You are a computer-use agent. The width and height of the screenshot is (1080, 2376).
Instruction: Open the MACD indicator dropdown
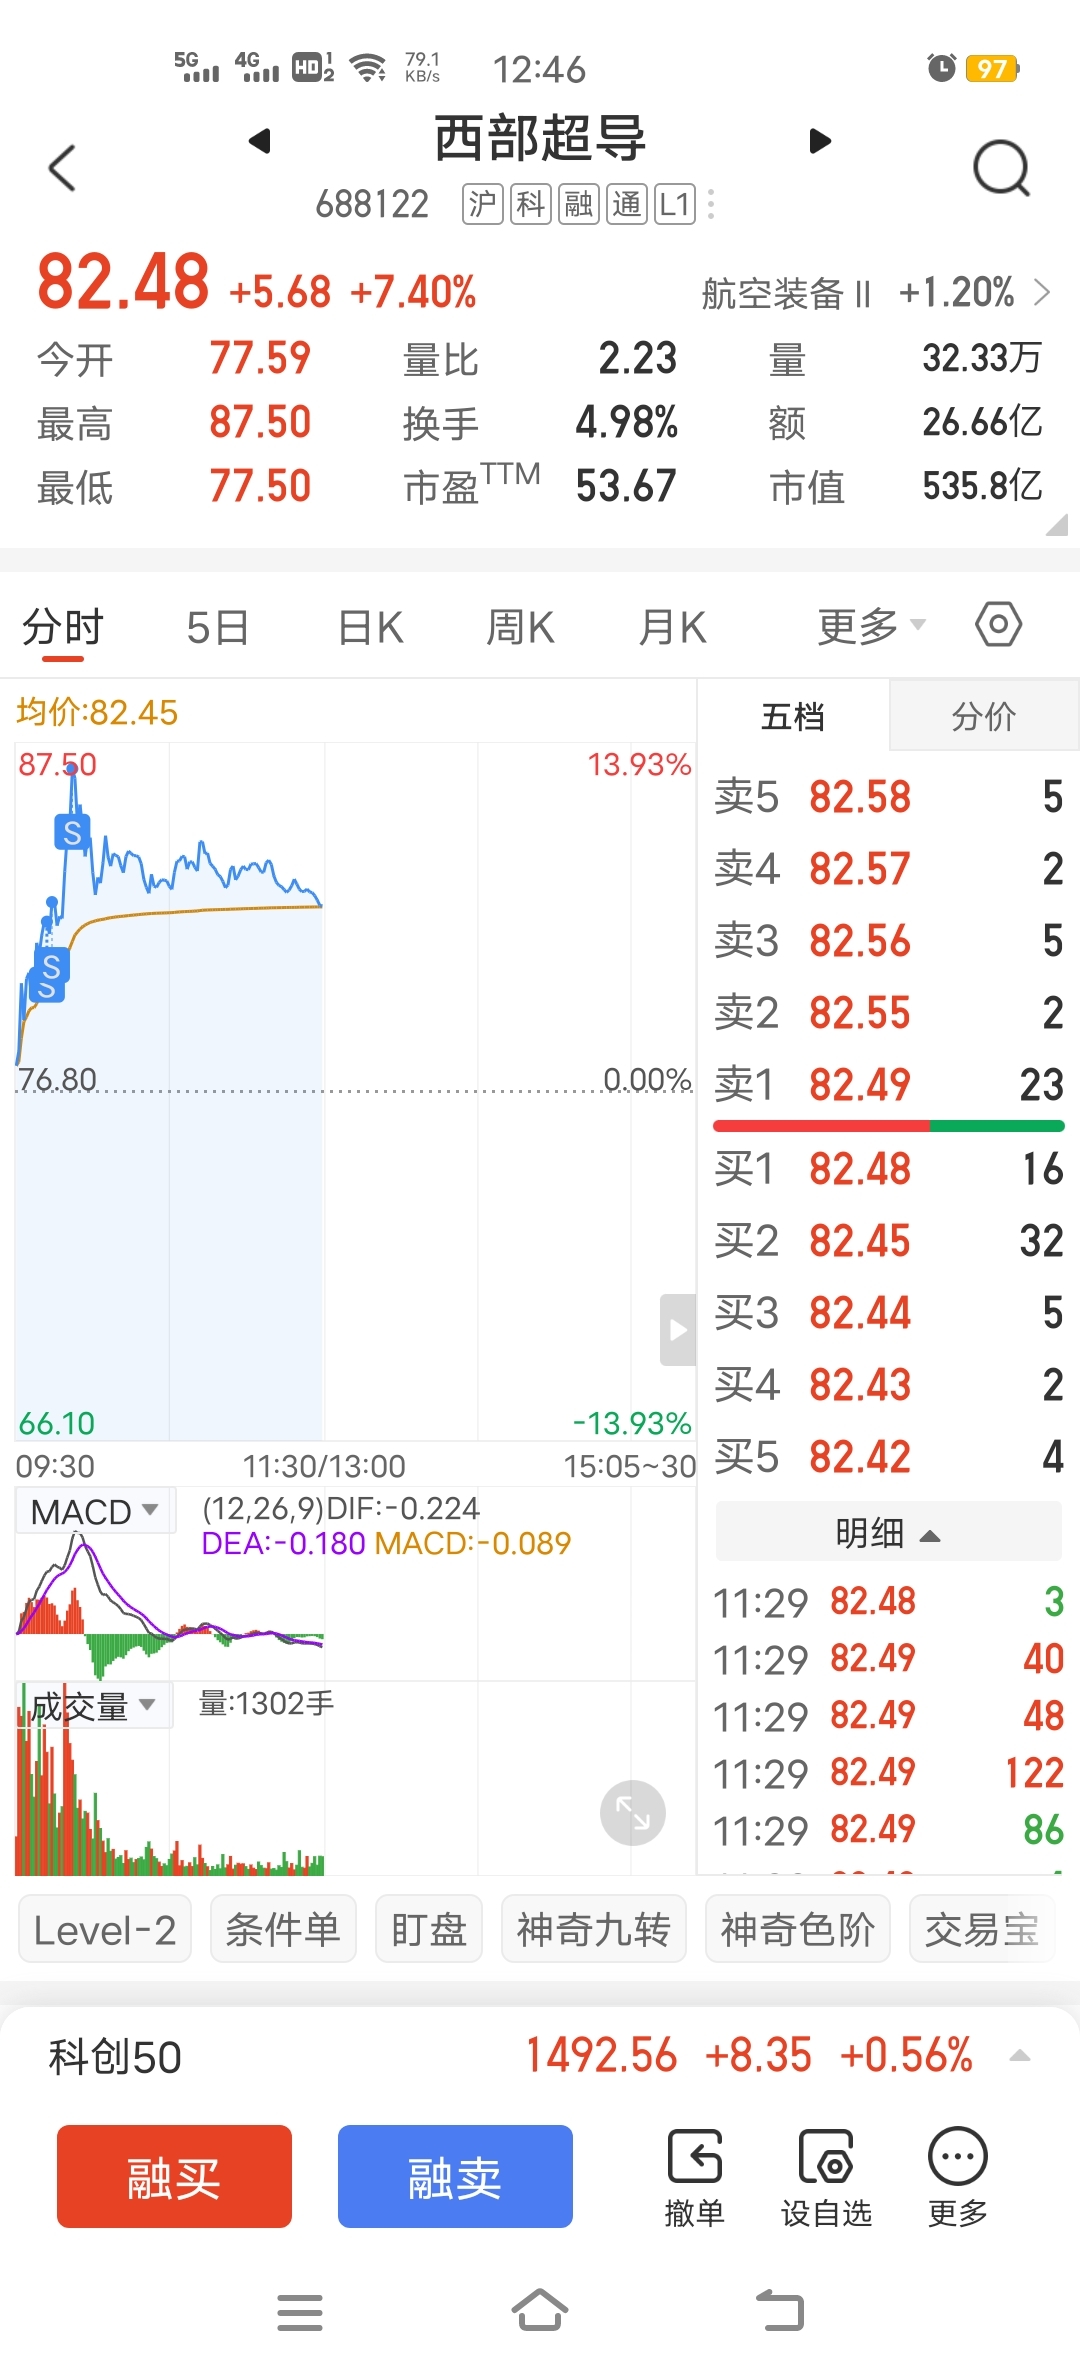(95, 1511)
